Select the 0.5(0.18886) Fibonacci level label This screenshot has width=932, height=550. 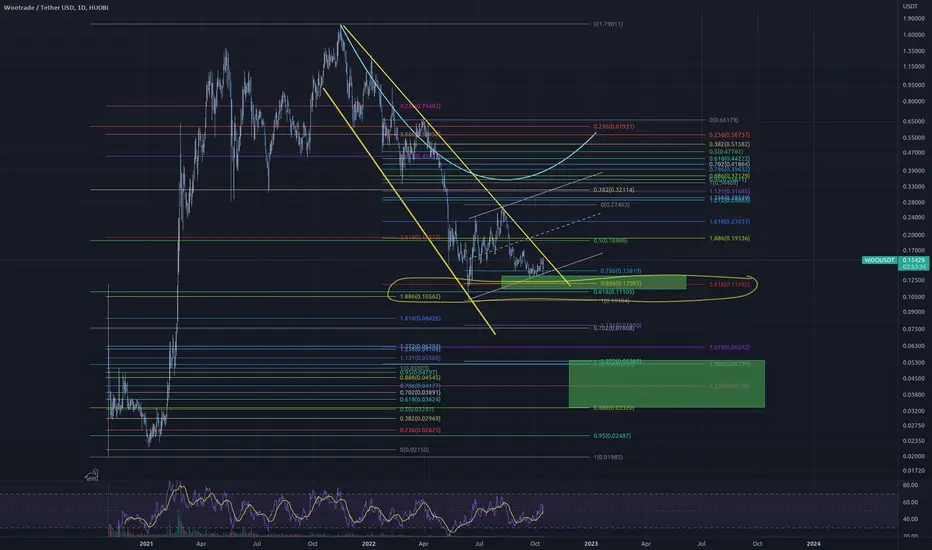click(610, 241)
